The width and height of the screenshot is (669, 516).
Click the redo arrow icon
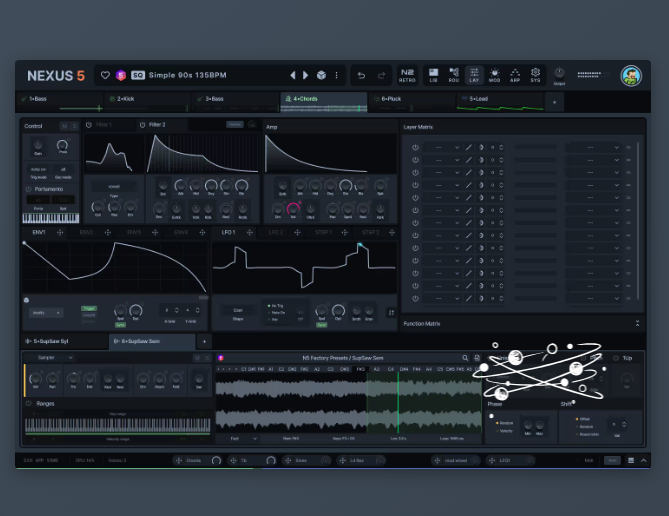tap(381, 75)
